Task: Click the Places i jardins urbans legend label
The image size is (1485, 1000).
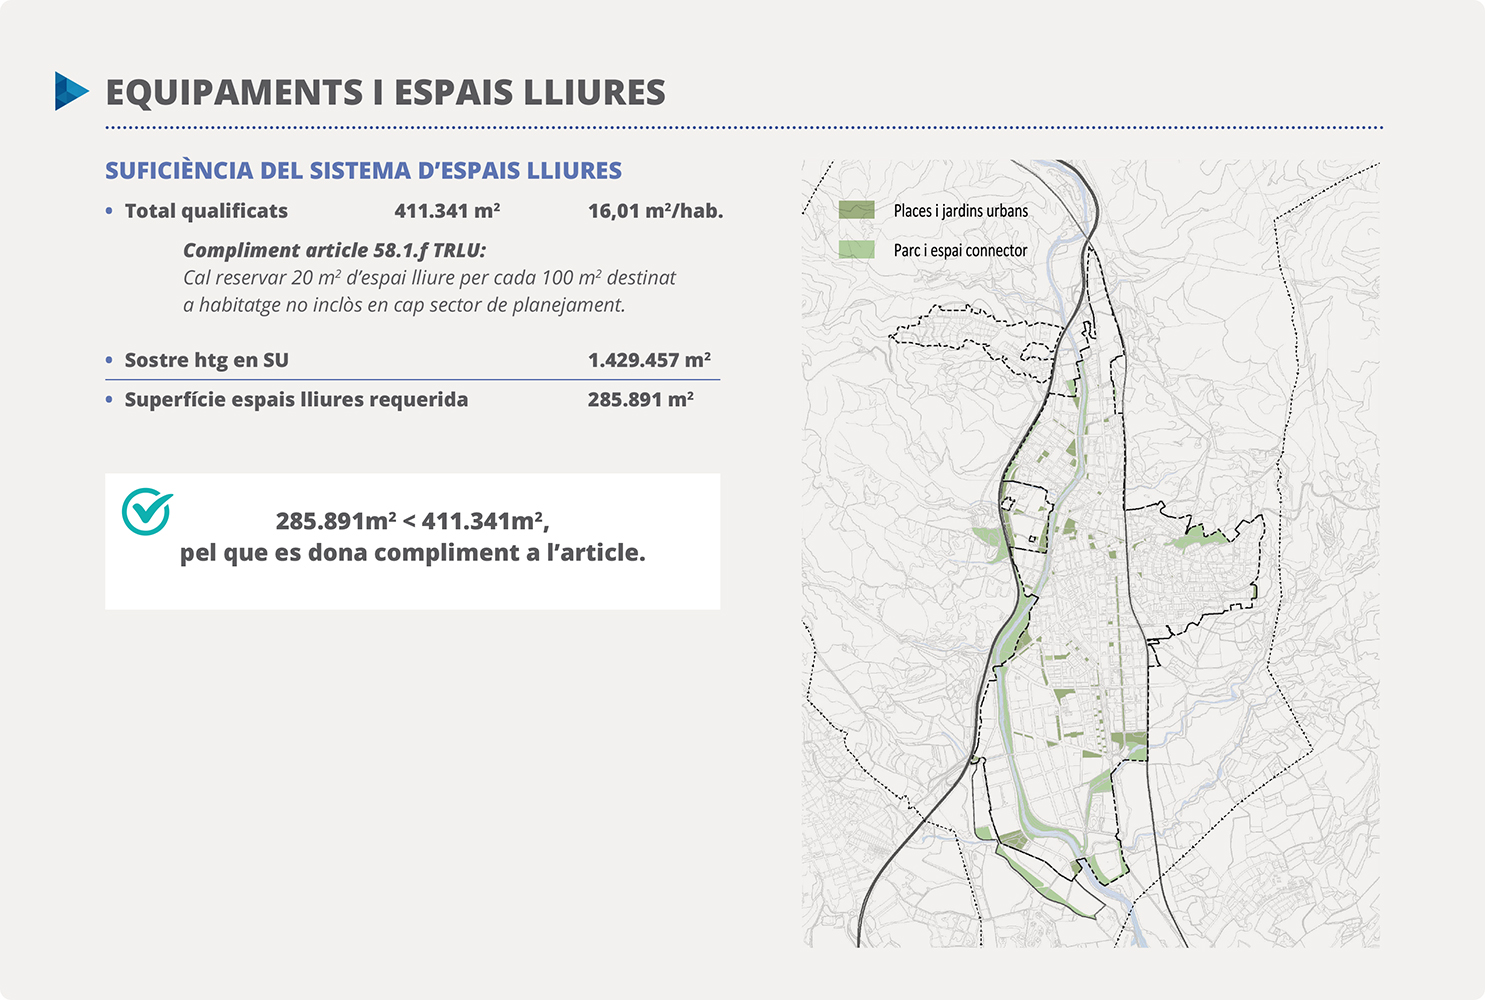Action: [x=960, y=211]
